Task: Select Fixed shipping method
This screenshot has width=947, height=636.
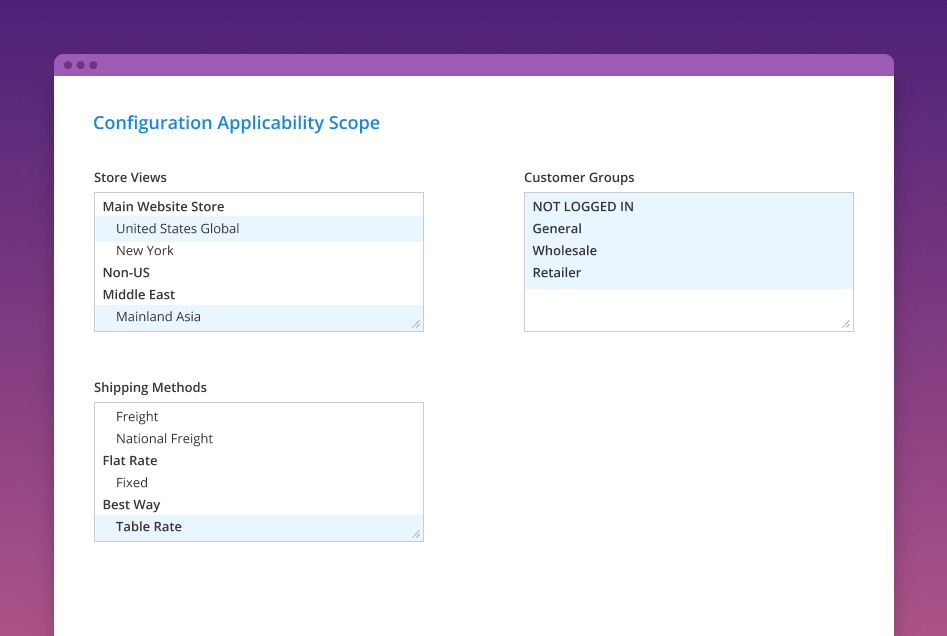Action: (132, 483)
